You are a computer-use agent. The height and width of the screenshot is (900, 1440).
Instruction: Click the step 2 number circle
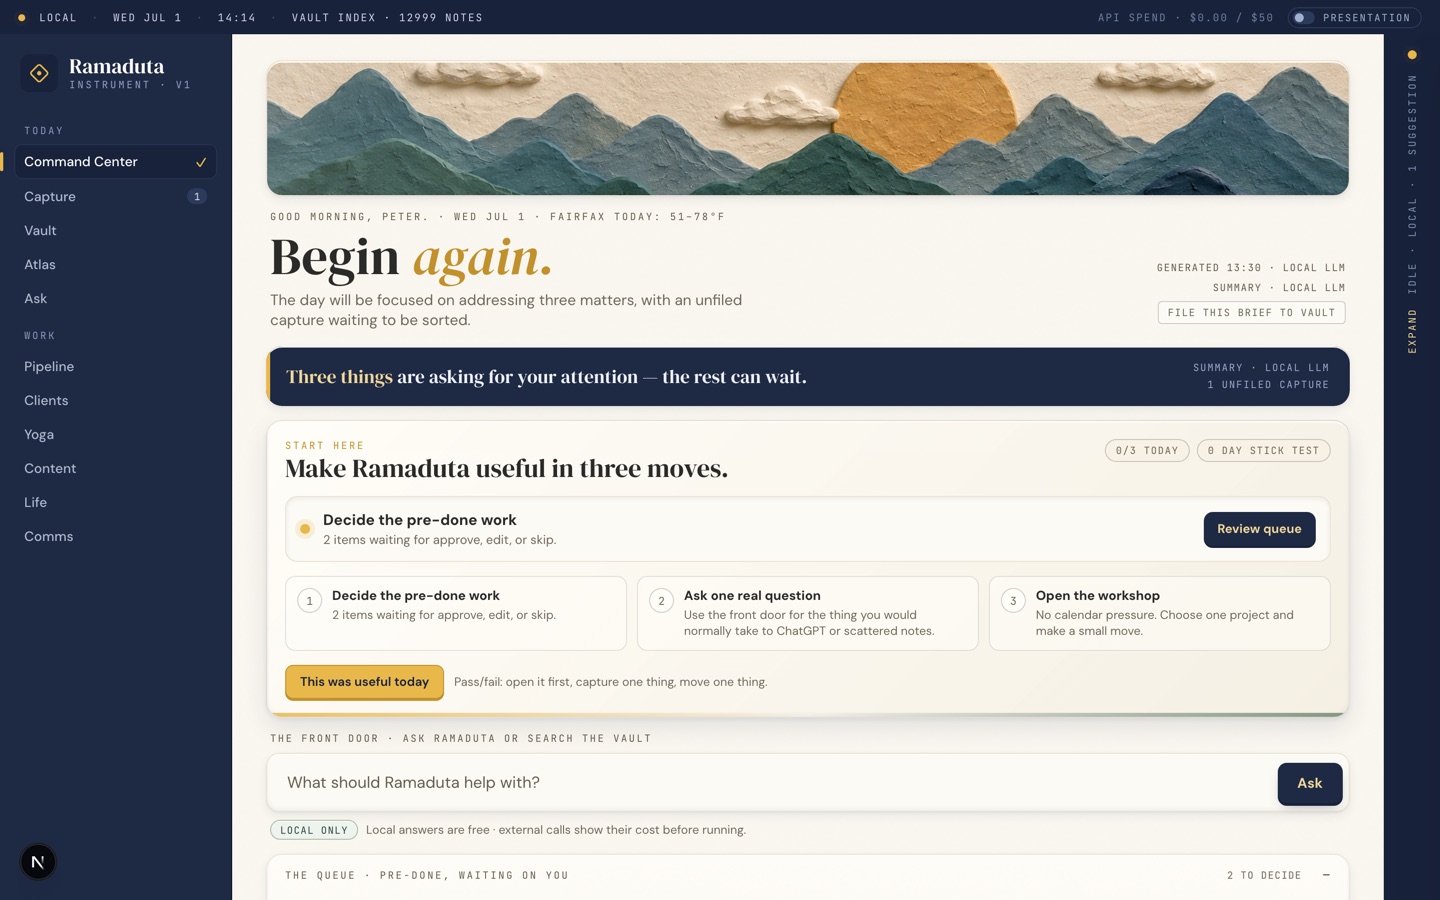tap(661, 601)
